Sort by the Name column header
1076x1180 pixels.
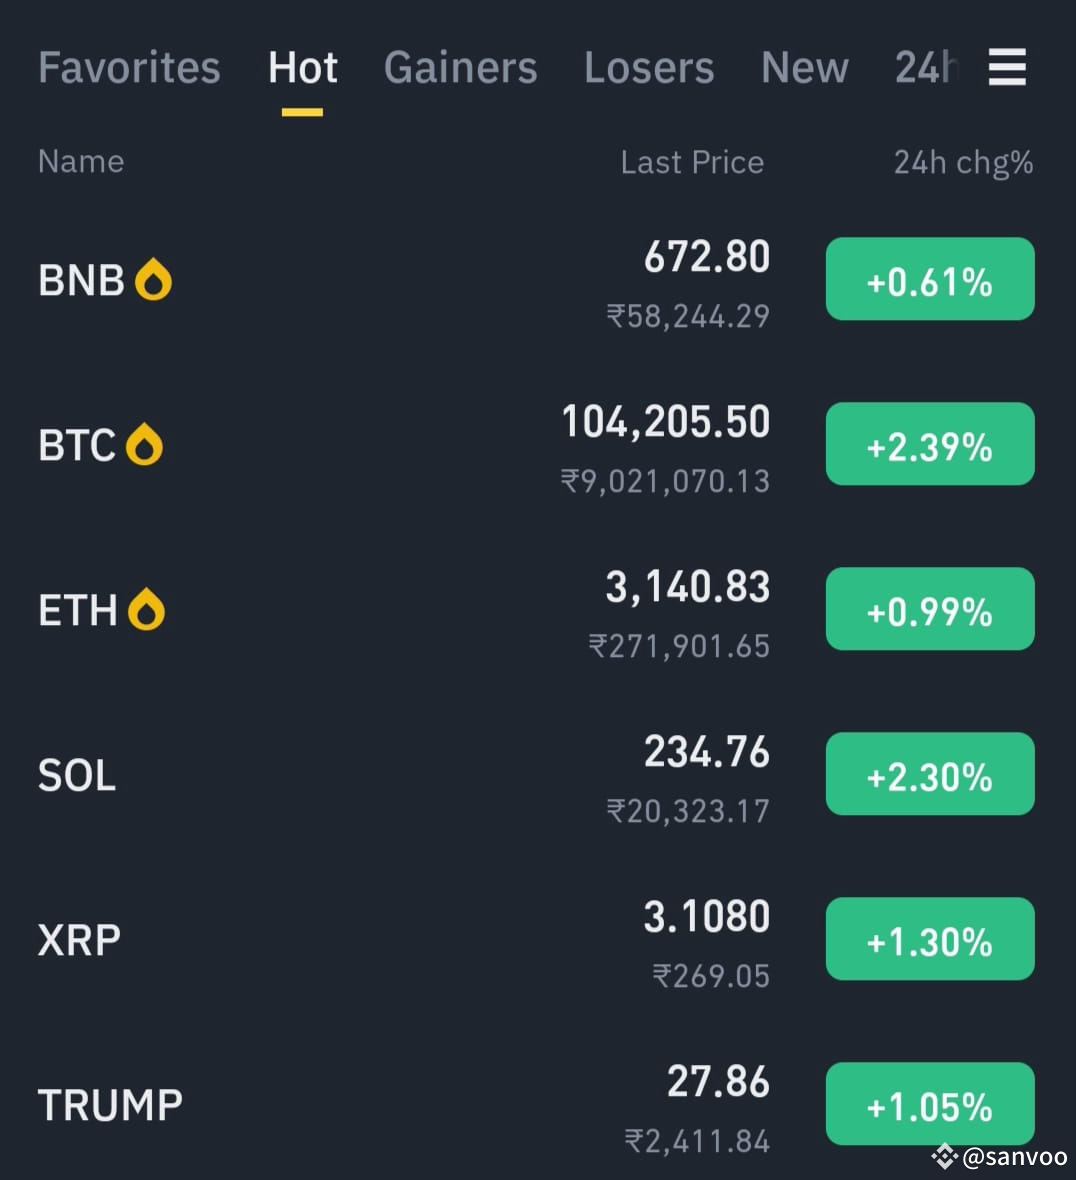pos(81,161)
